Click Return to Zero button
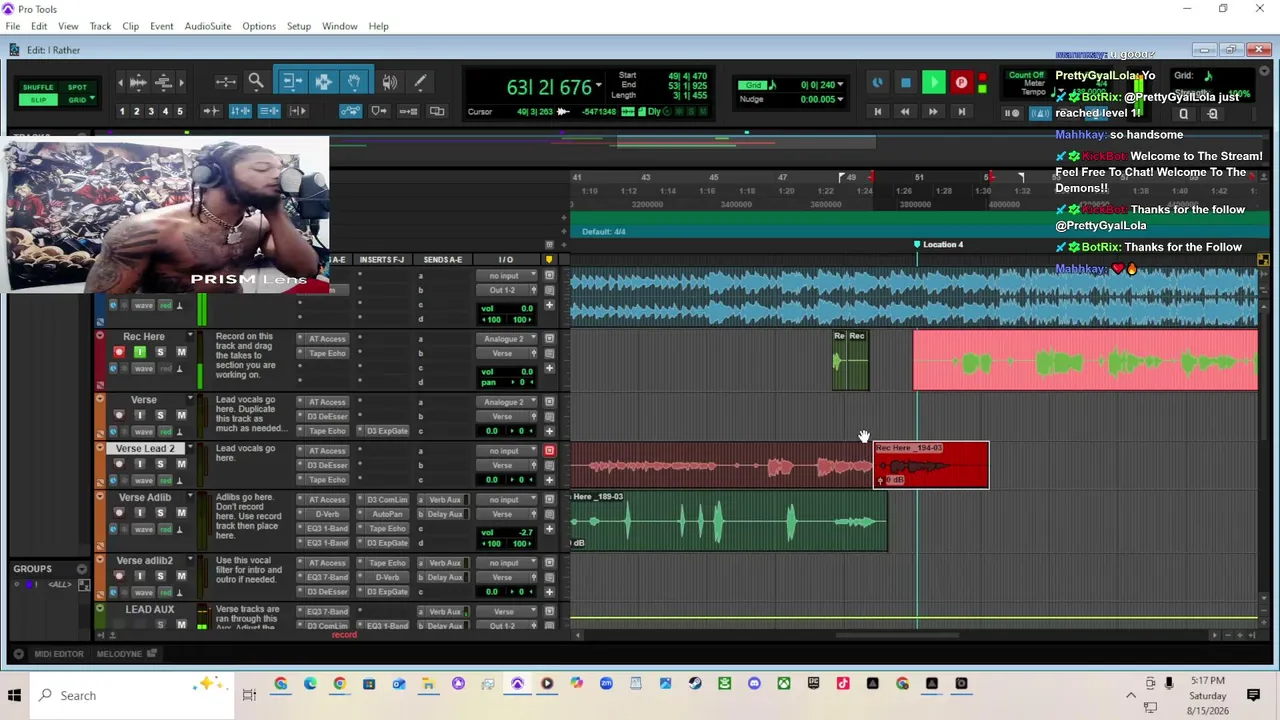The width and height of the screenshot is (1280, 720). (x=878, y=112)
